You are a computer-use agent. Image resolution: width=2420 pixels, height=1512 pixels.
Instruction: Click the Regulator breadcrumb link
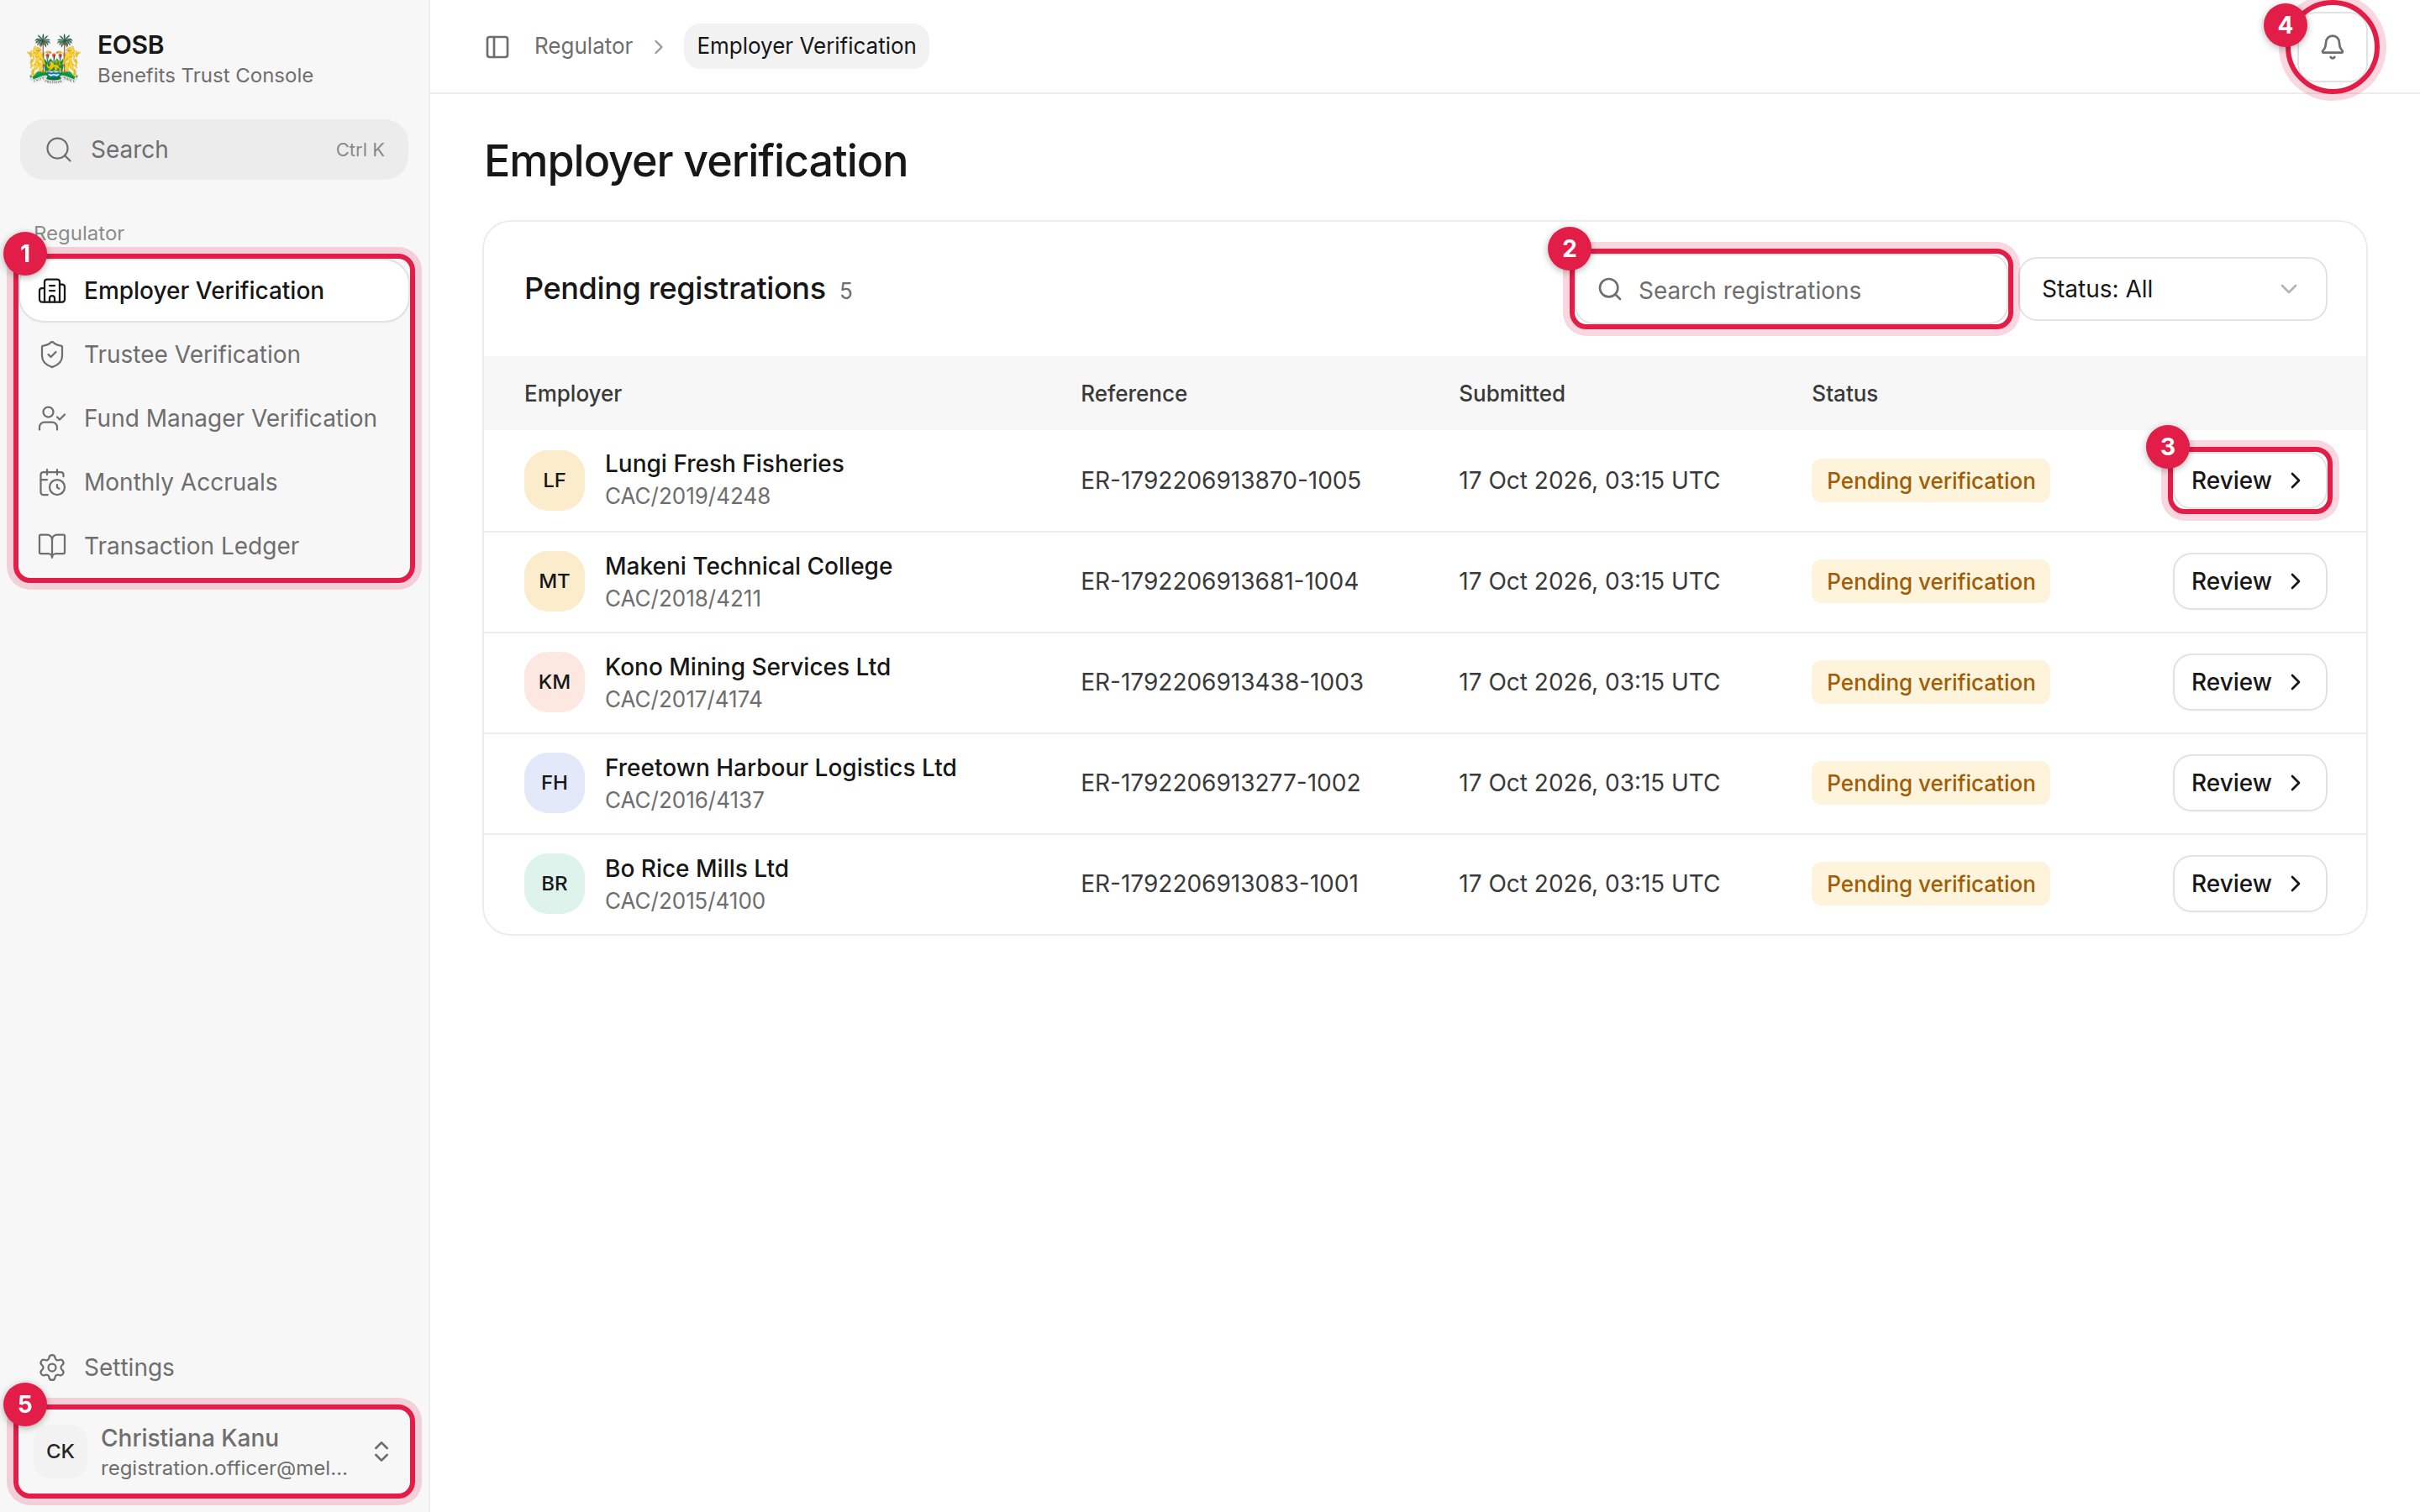click(583, 46)
